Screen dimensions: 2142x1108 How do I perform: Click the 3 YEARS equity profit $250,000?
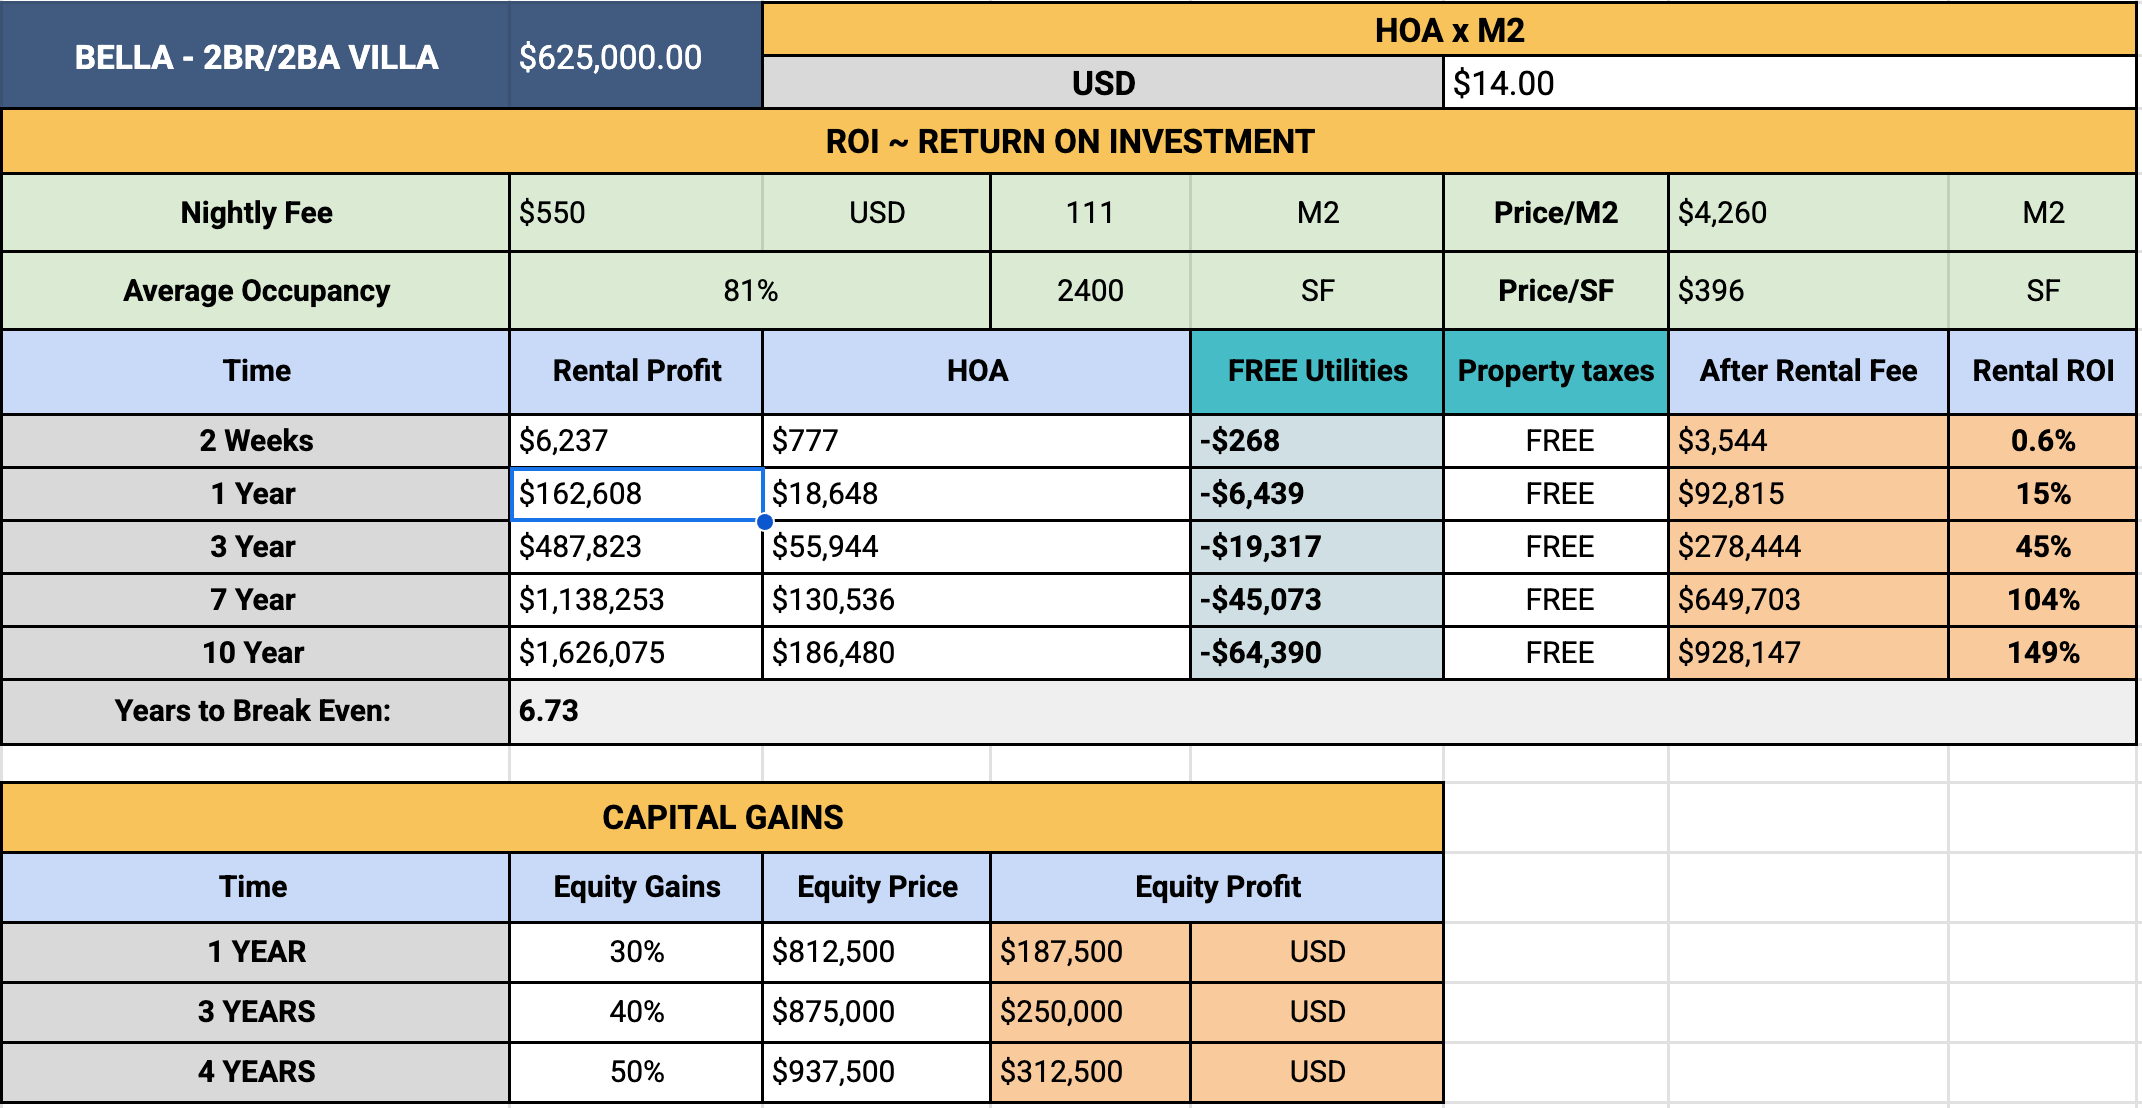(1089, 1012)
